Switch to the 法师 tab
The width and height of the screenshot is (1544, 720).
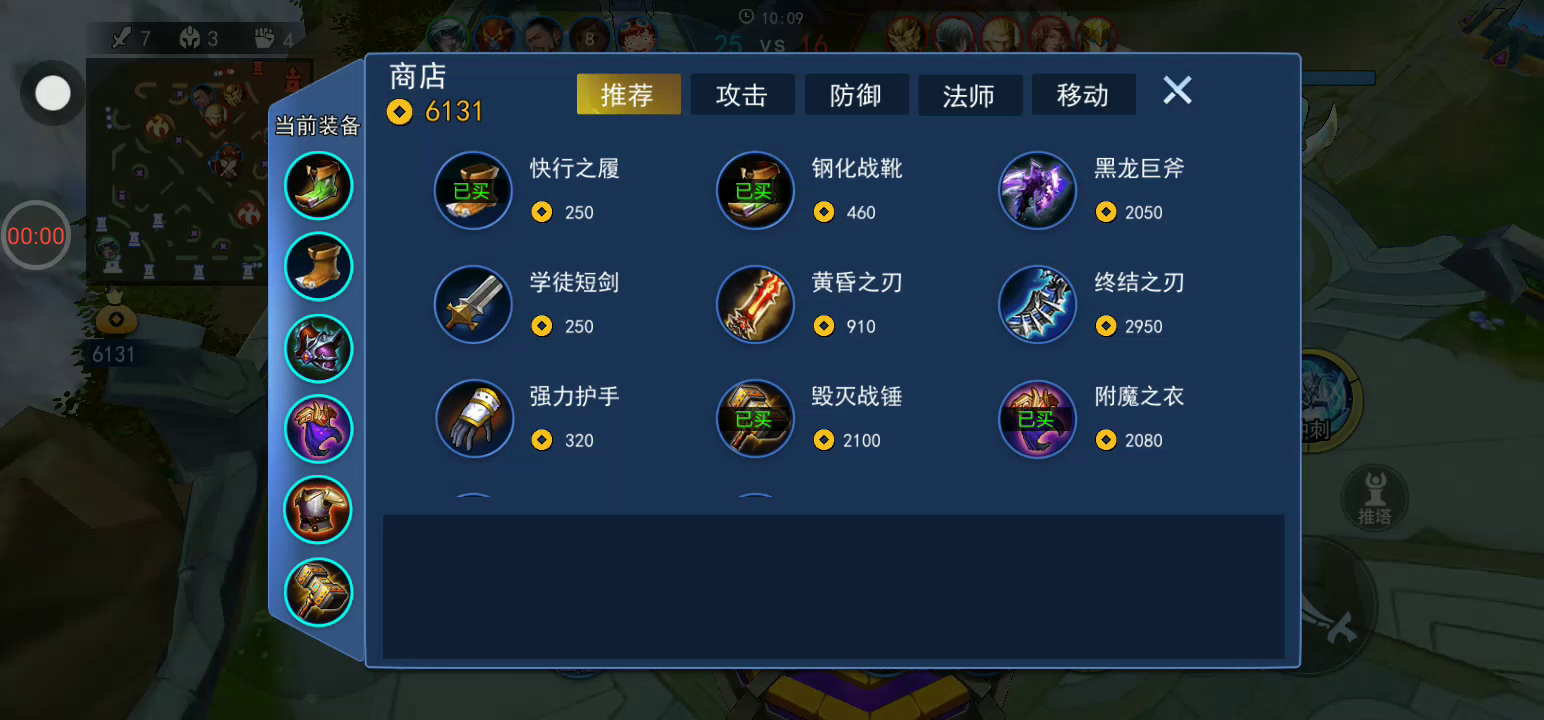pyautogui.click(x=970, y=95)
